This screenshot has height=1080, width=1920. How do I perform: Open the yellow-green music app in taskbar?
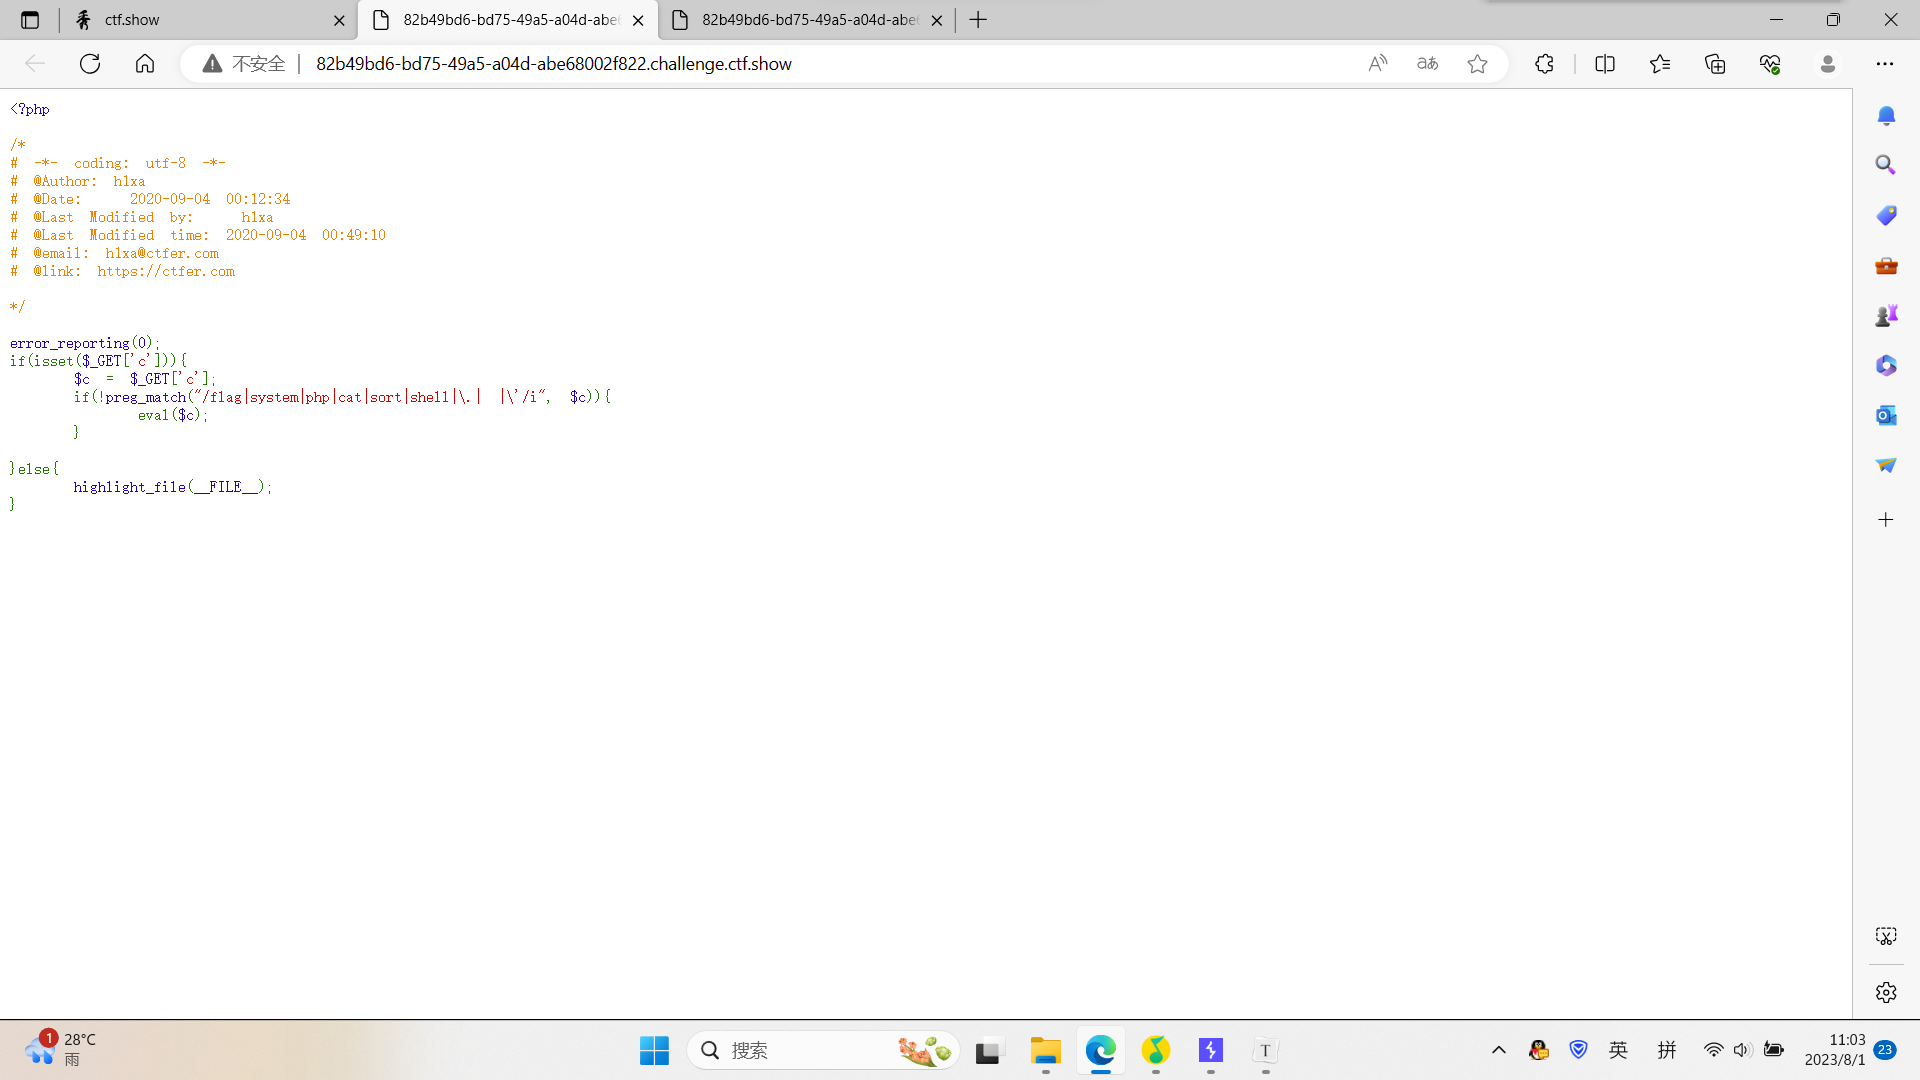[x=1156, y=1051]
